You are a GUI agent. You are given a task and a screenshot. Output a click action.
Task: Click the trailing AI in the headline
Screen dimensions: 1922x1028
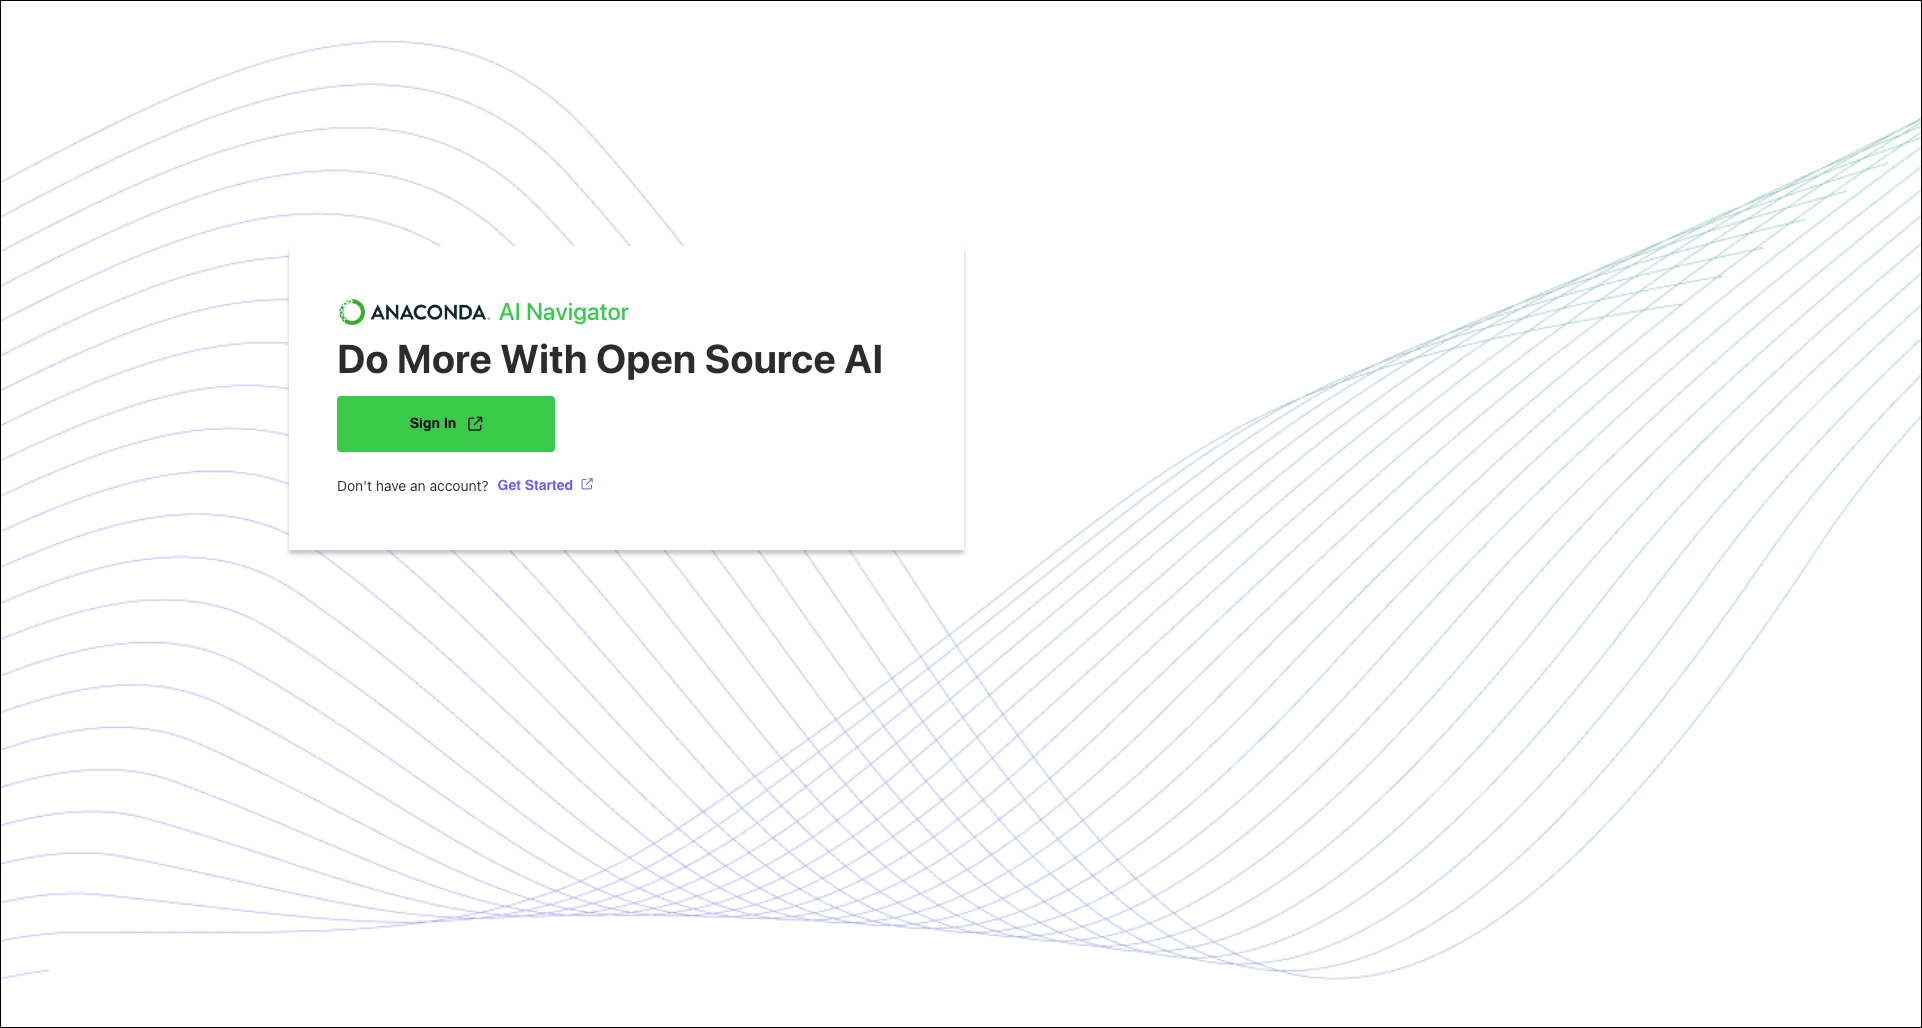tap(864, 360)
